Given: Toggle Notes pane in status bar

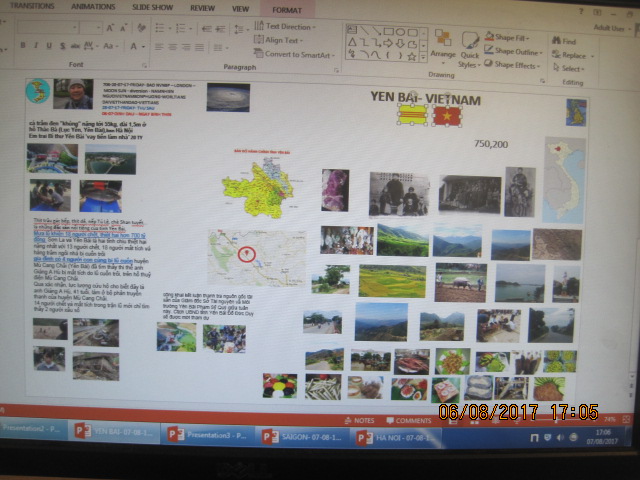Looking at the screenshot, I should point(360,420).
